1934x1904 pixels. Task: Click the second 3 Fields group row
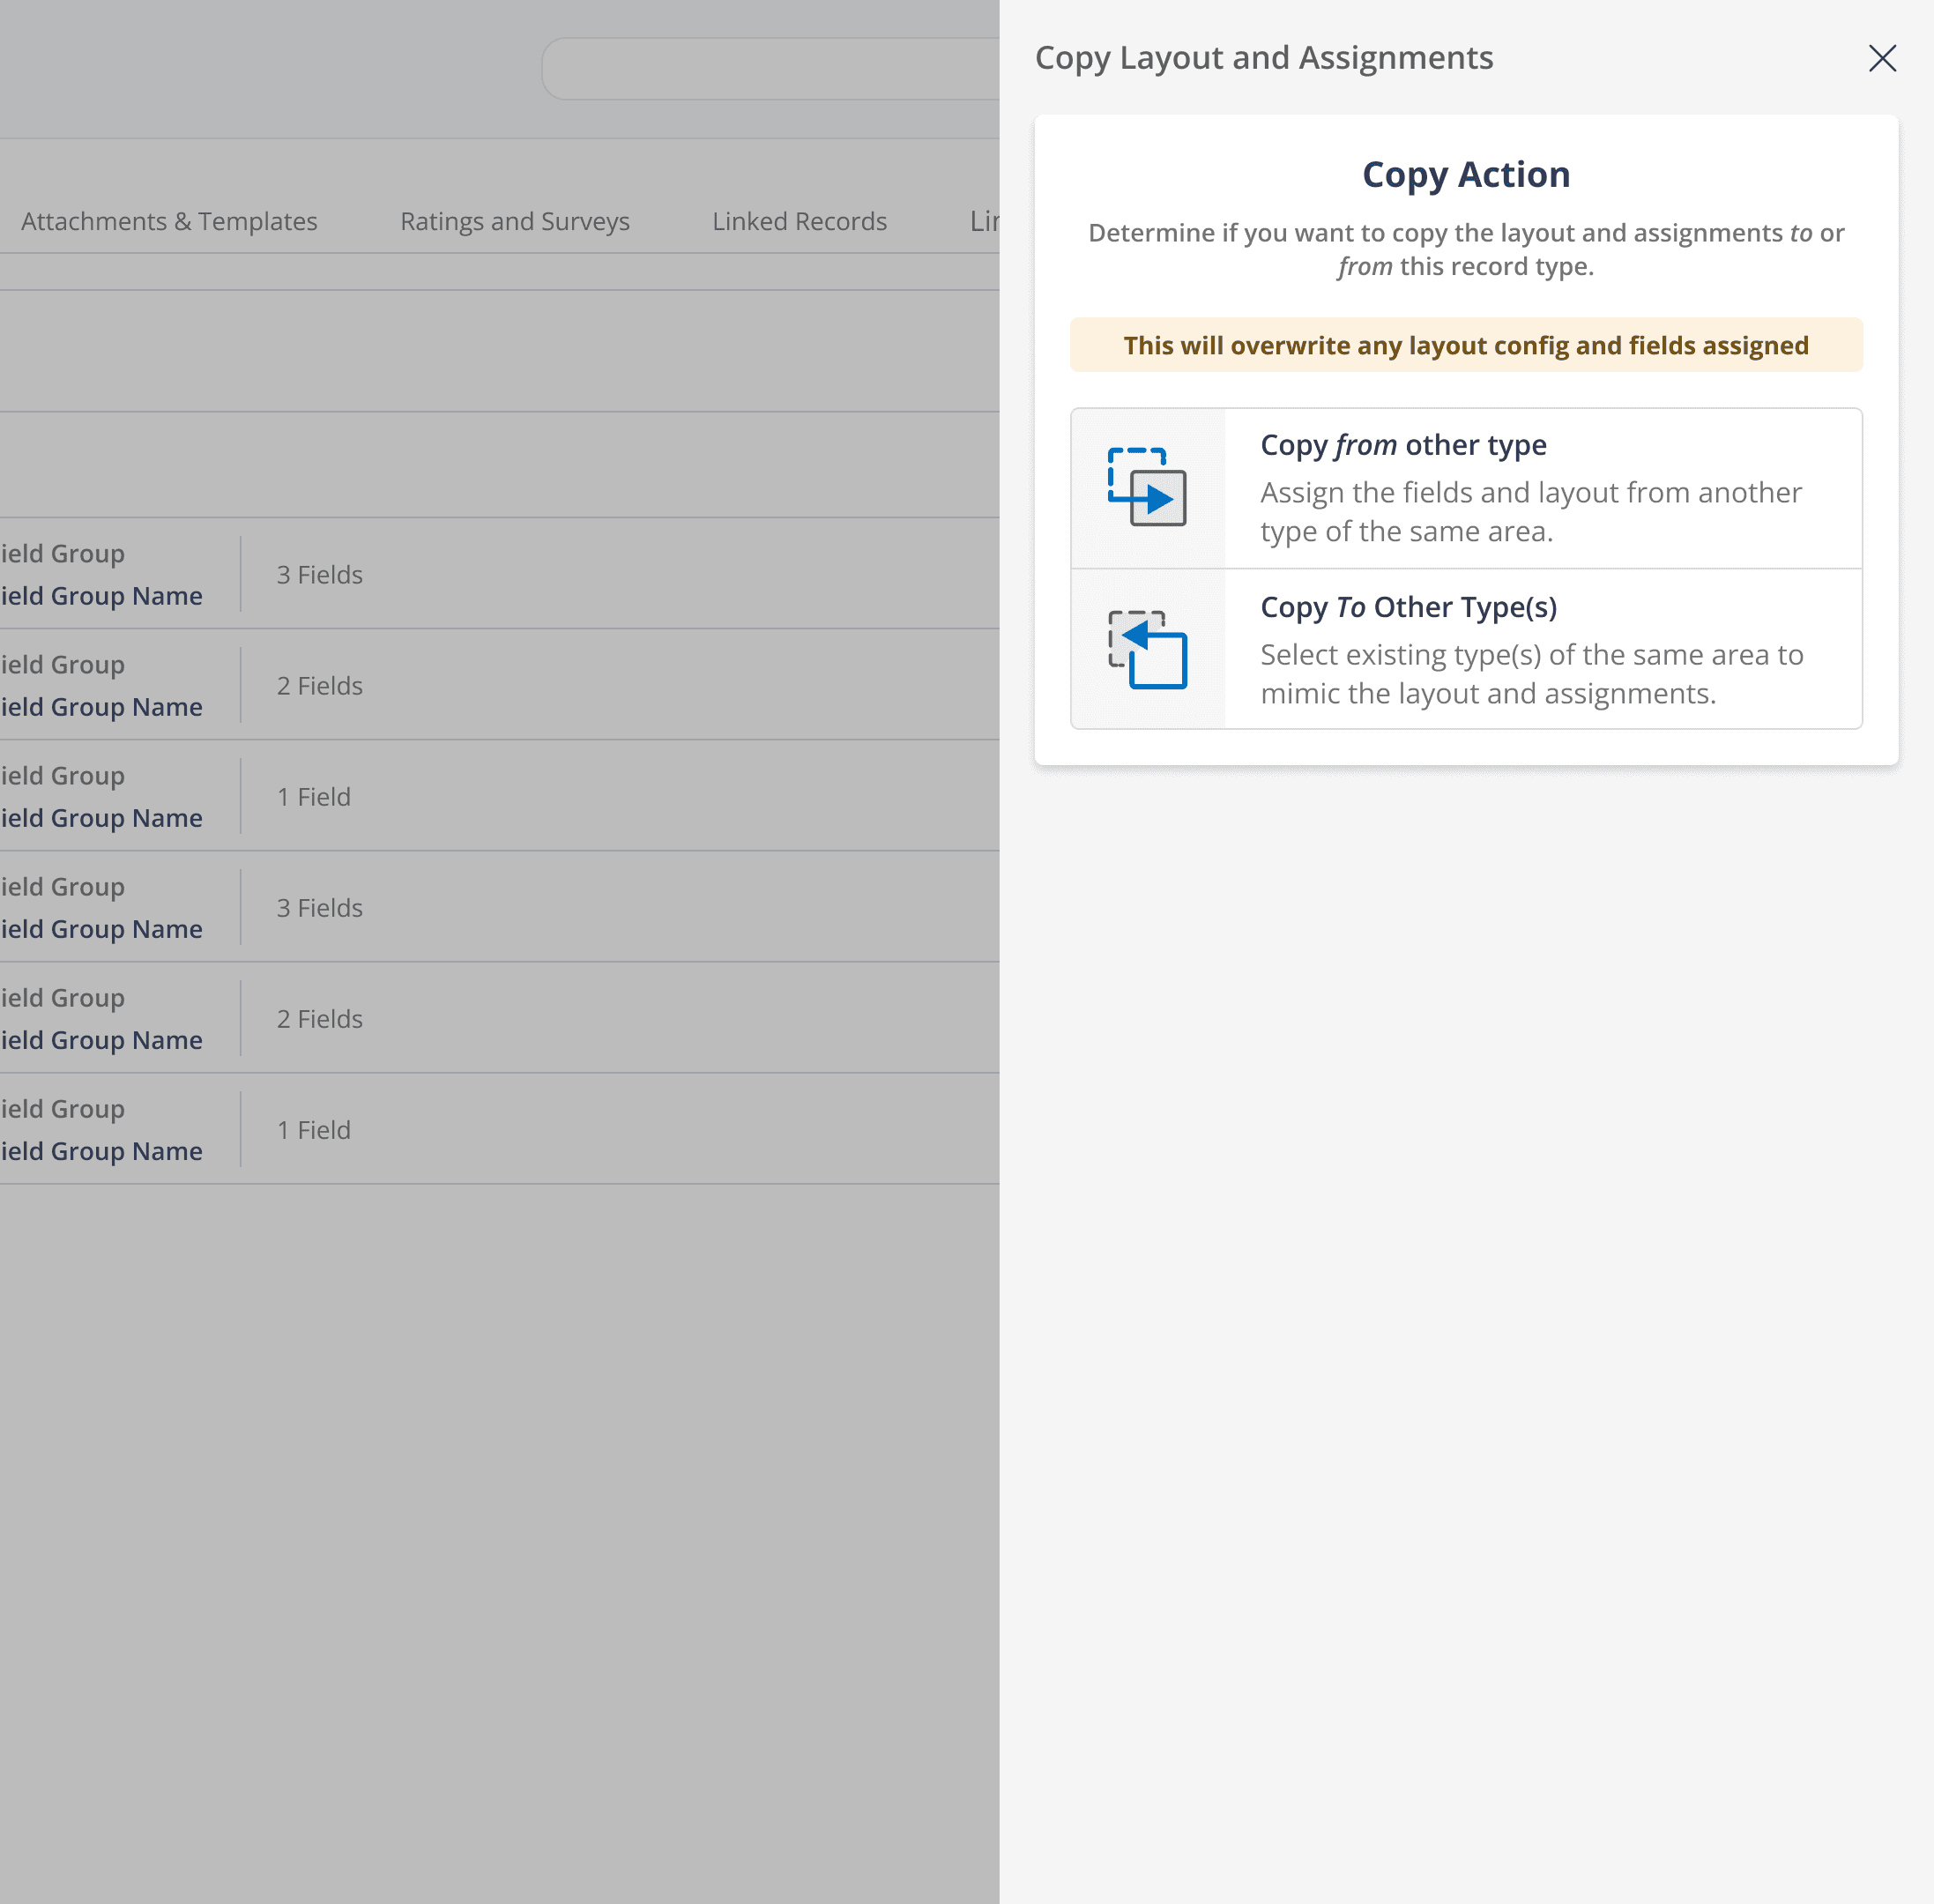[x=319, y=908]
